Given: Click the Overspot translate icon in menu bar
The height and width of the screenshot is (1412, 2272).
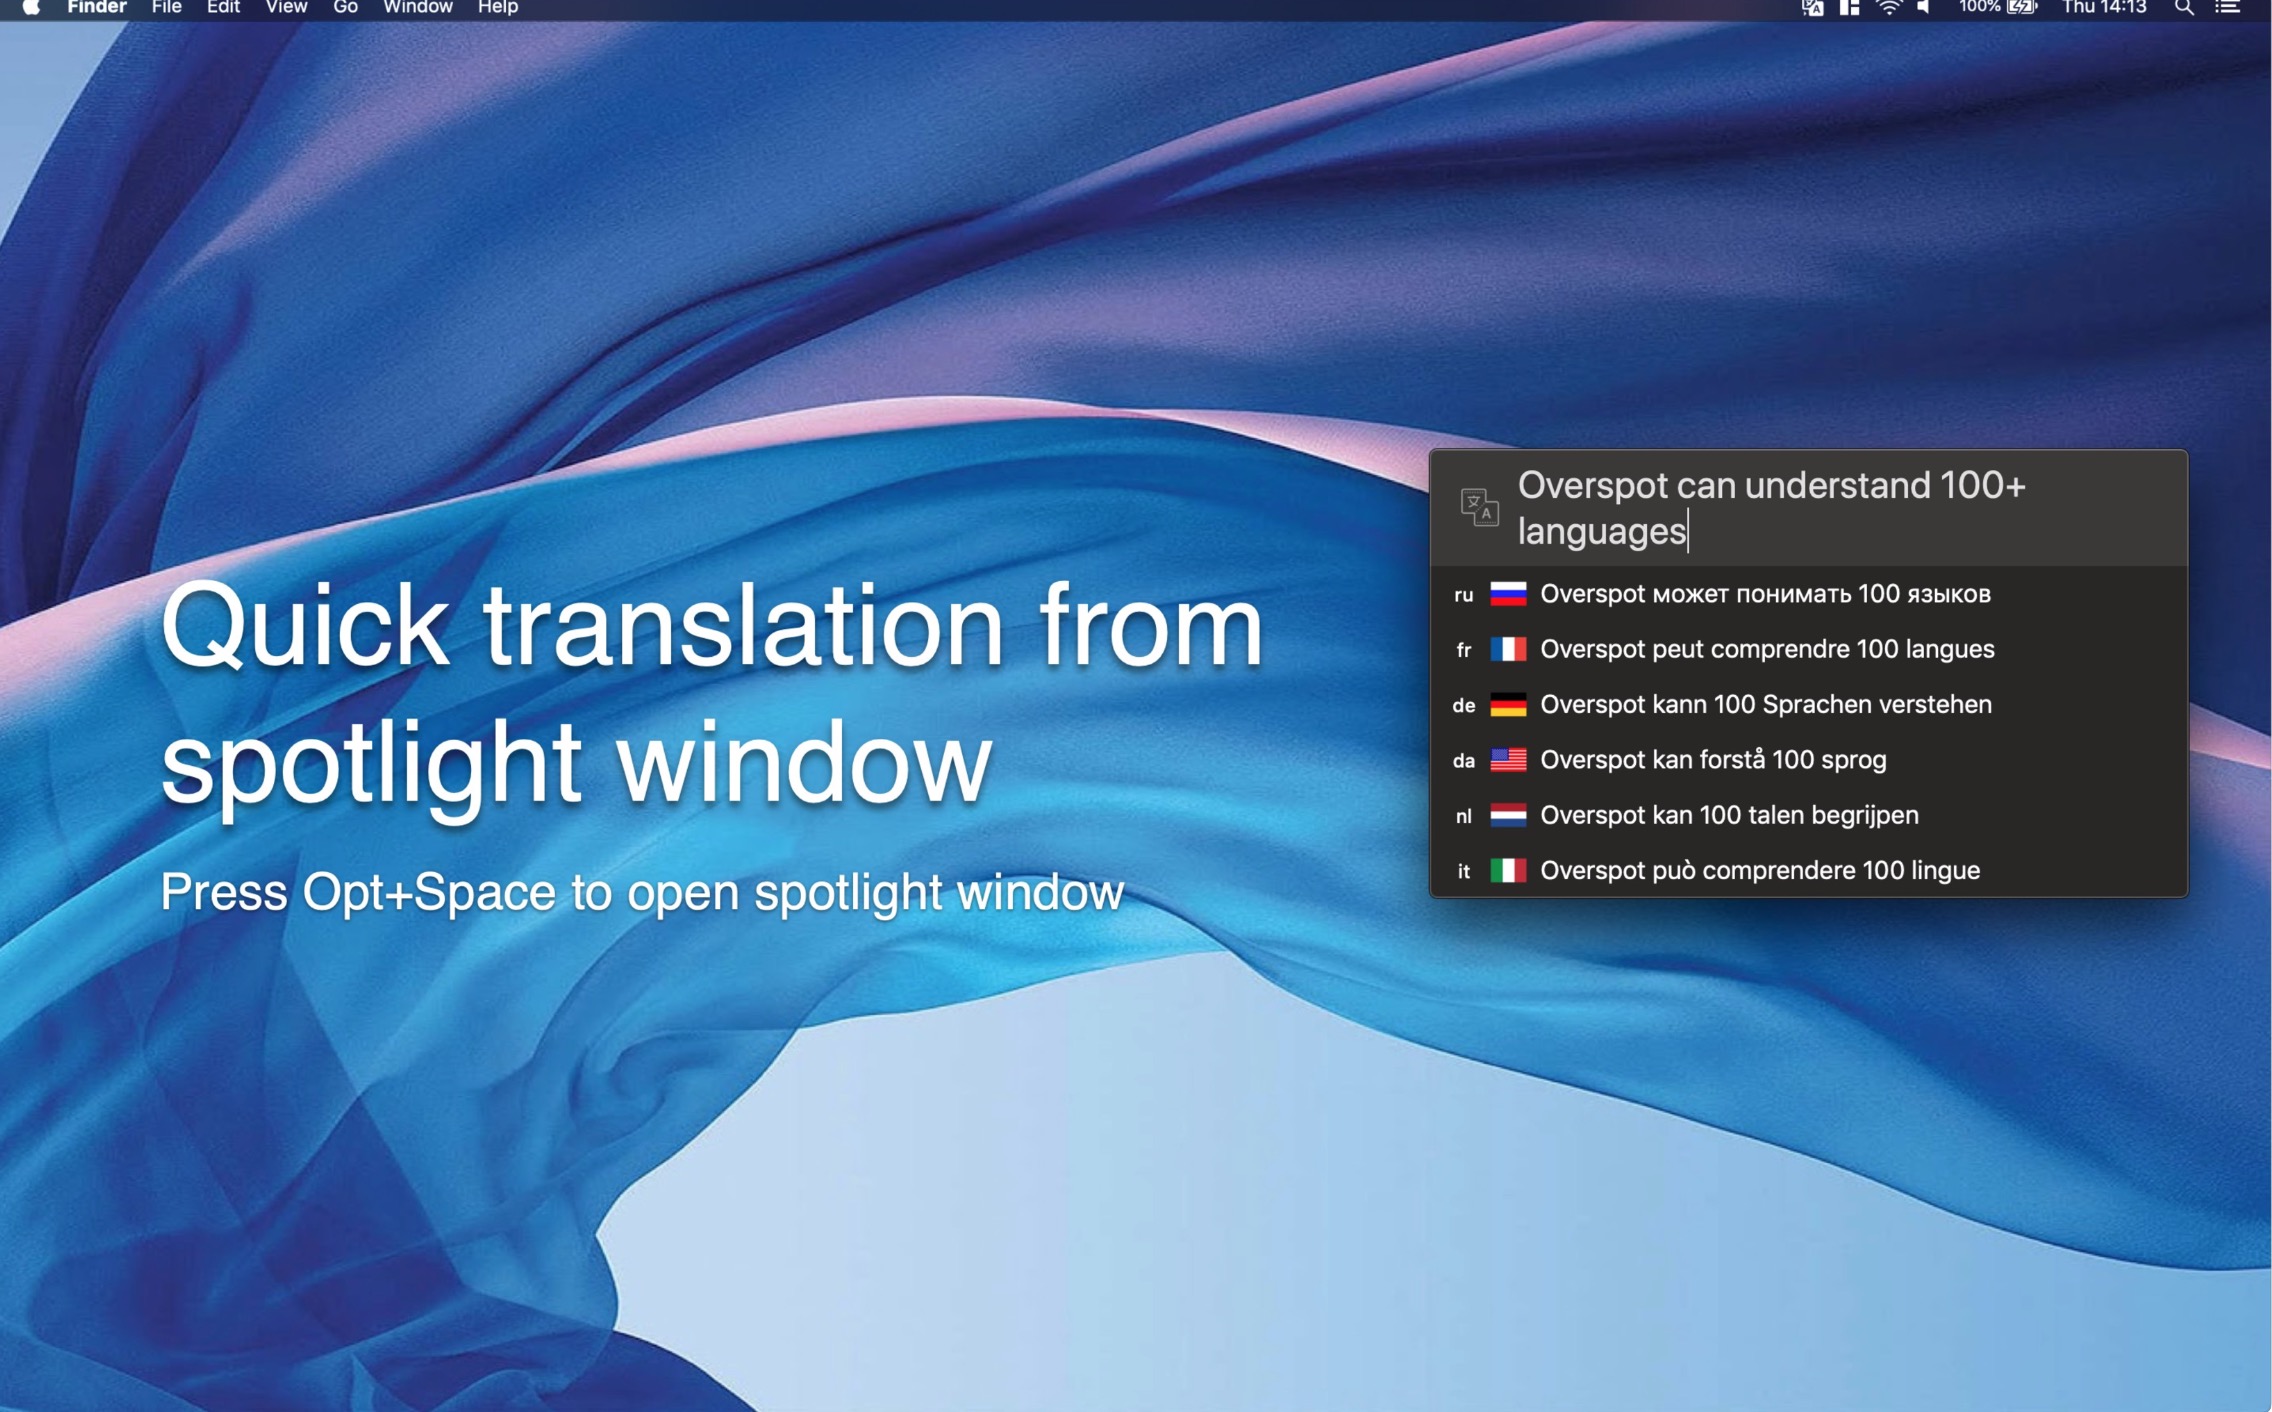Looking at the screenshot, I should [1812, 8].
